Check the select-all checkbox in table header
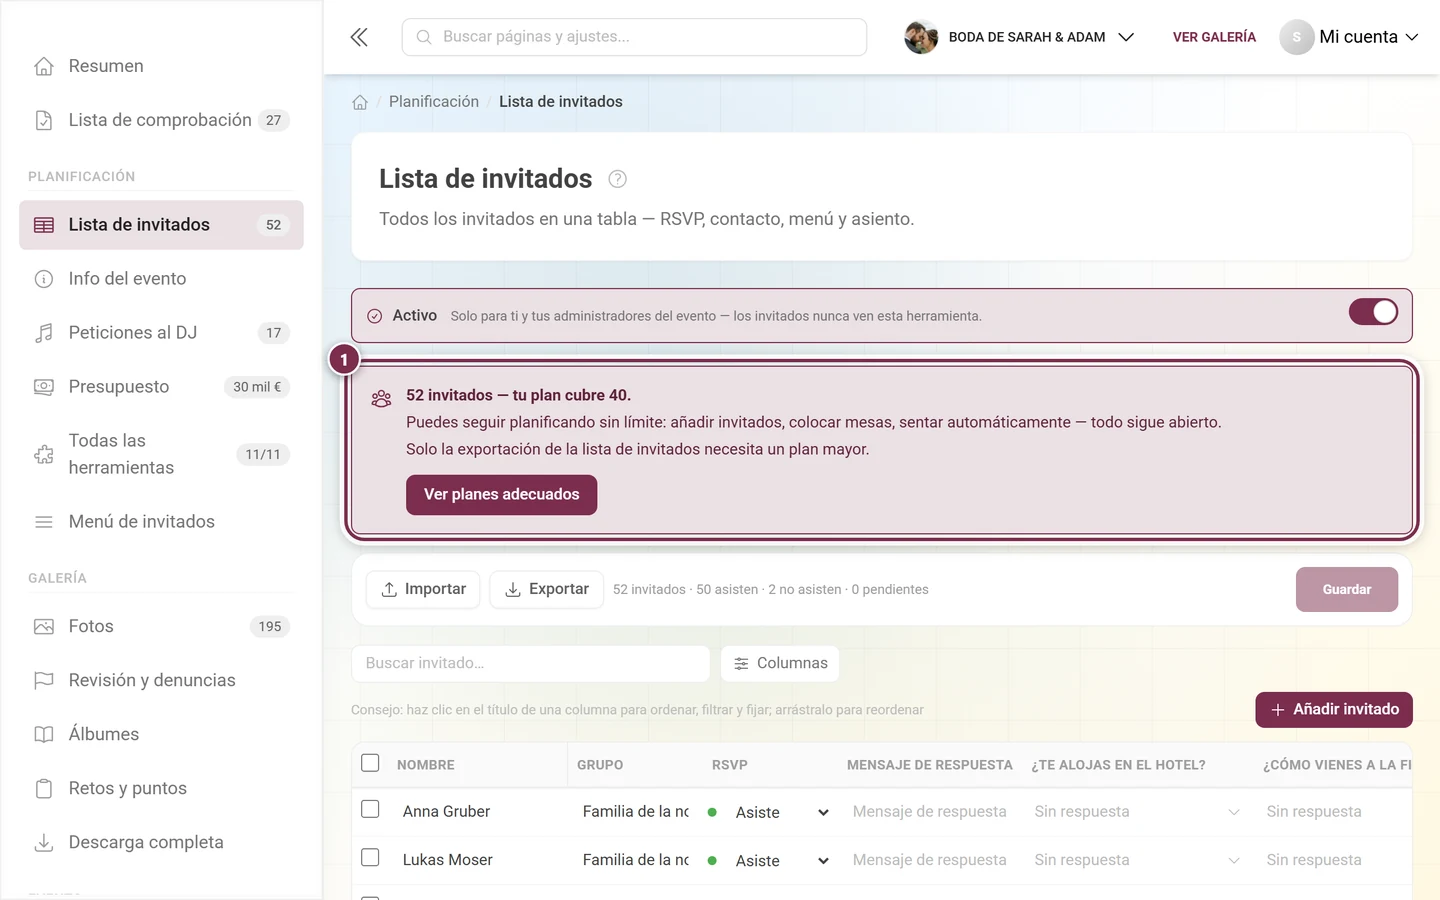 (370, 763)
